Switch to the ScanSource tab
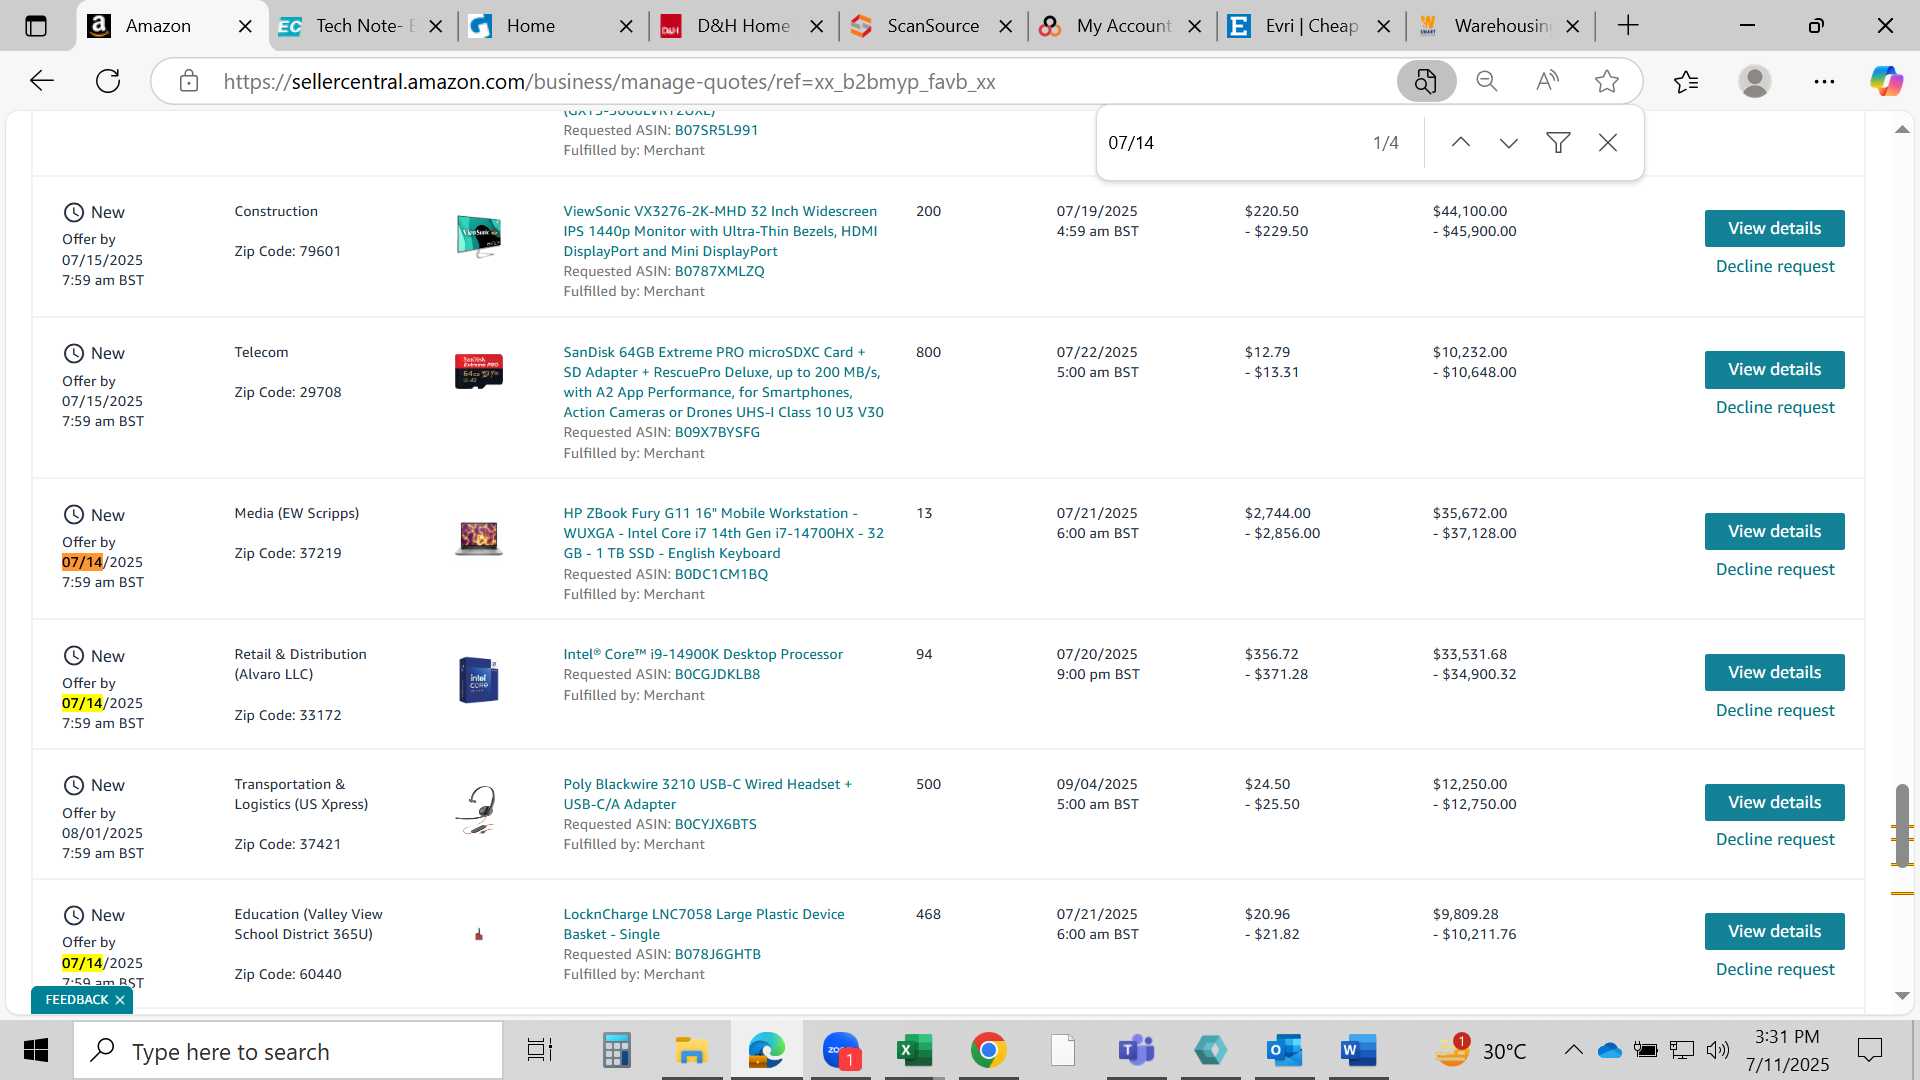The image size is (1920, 1080). 933,26
